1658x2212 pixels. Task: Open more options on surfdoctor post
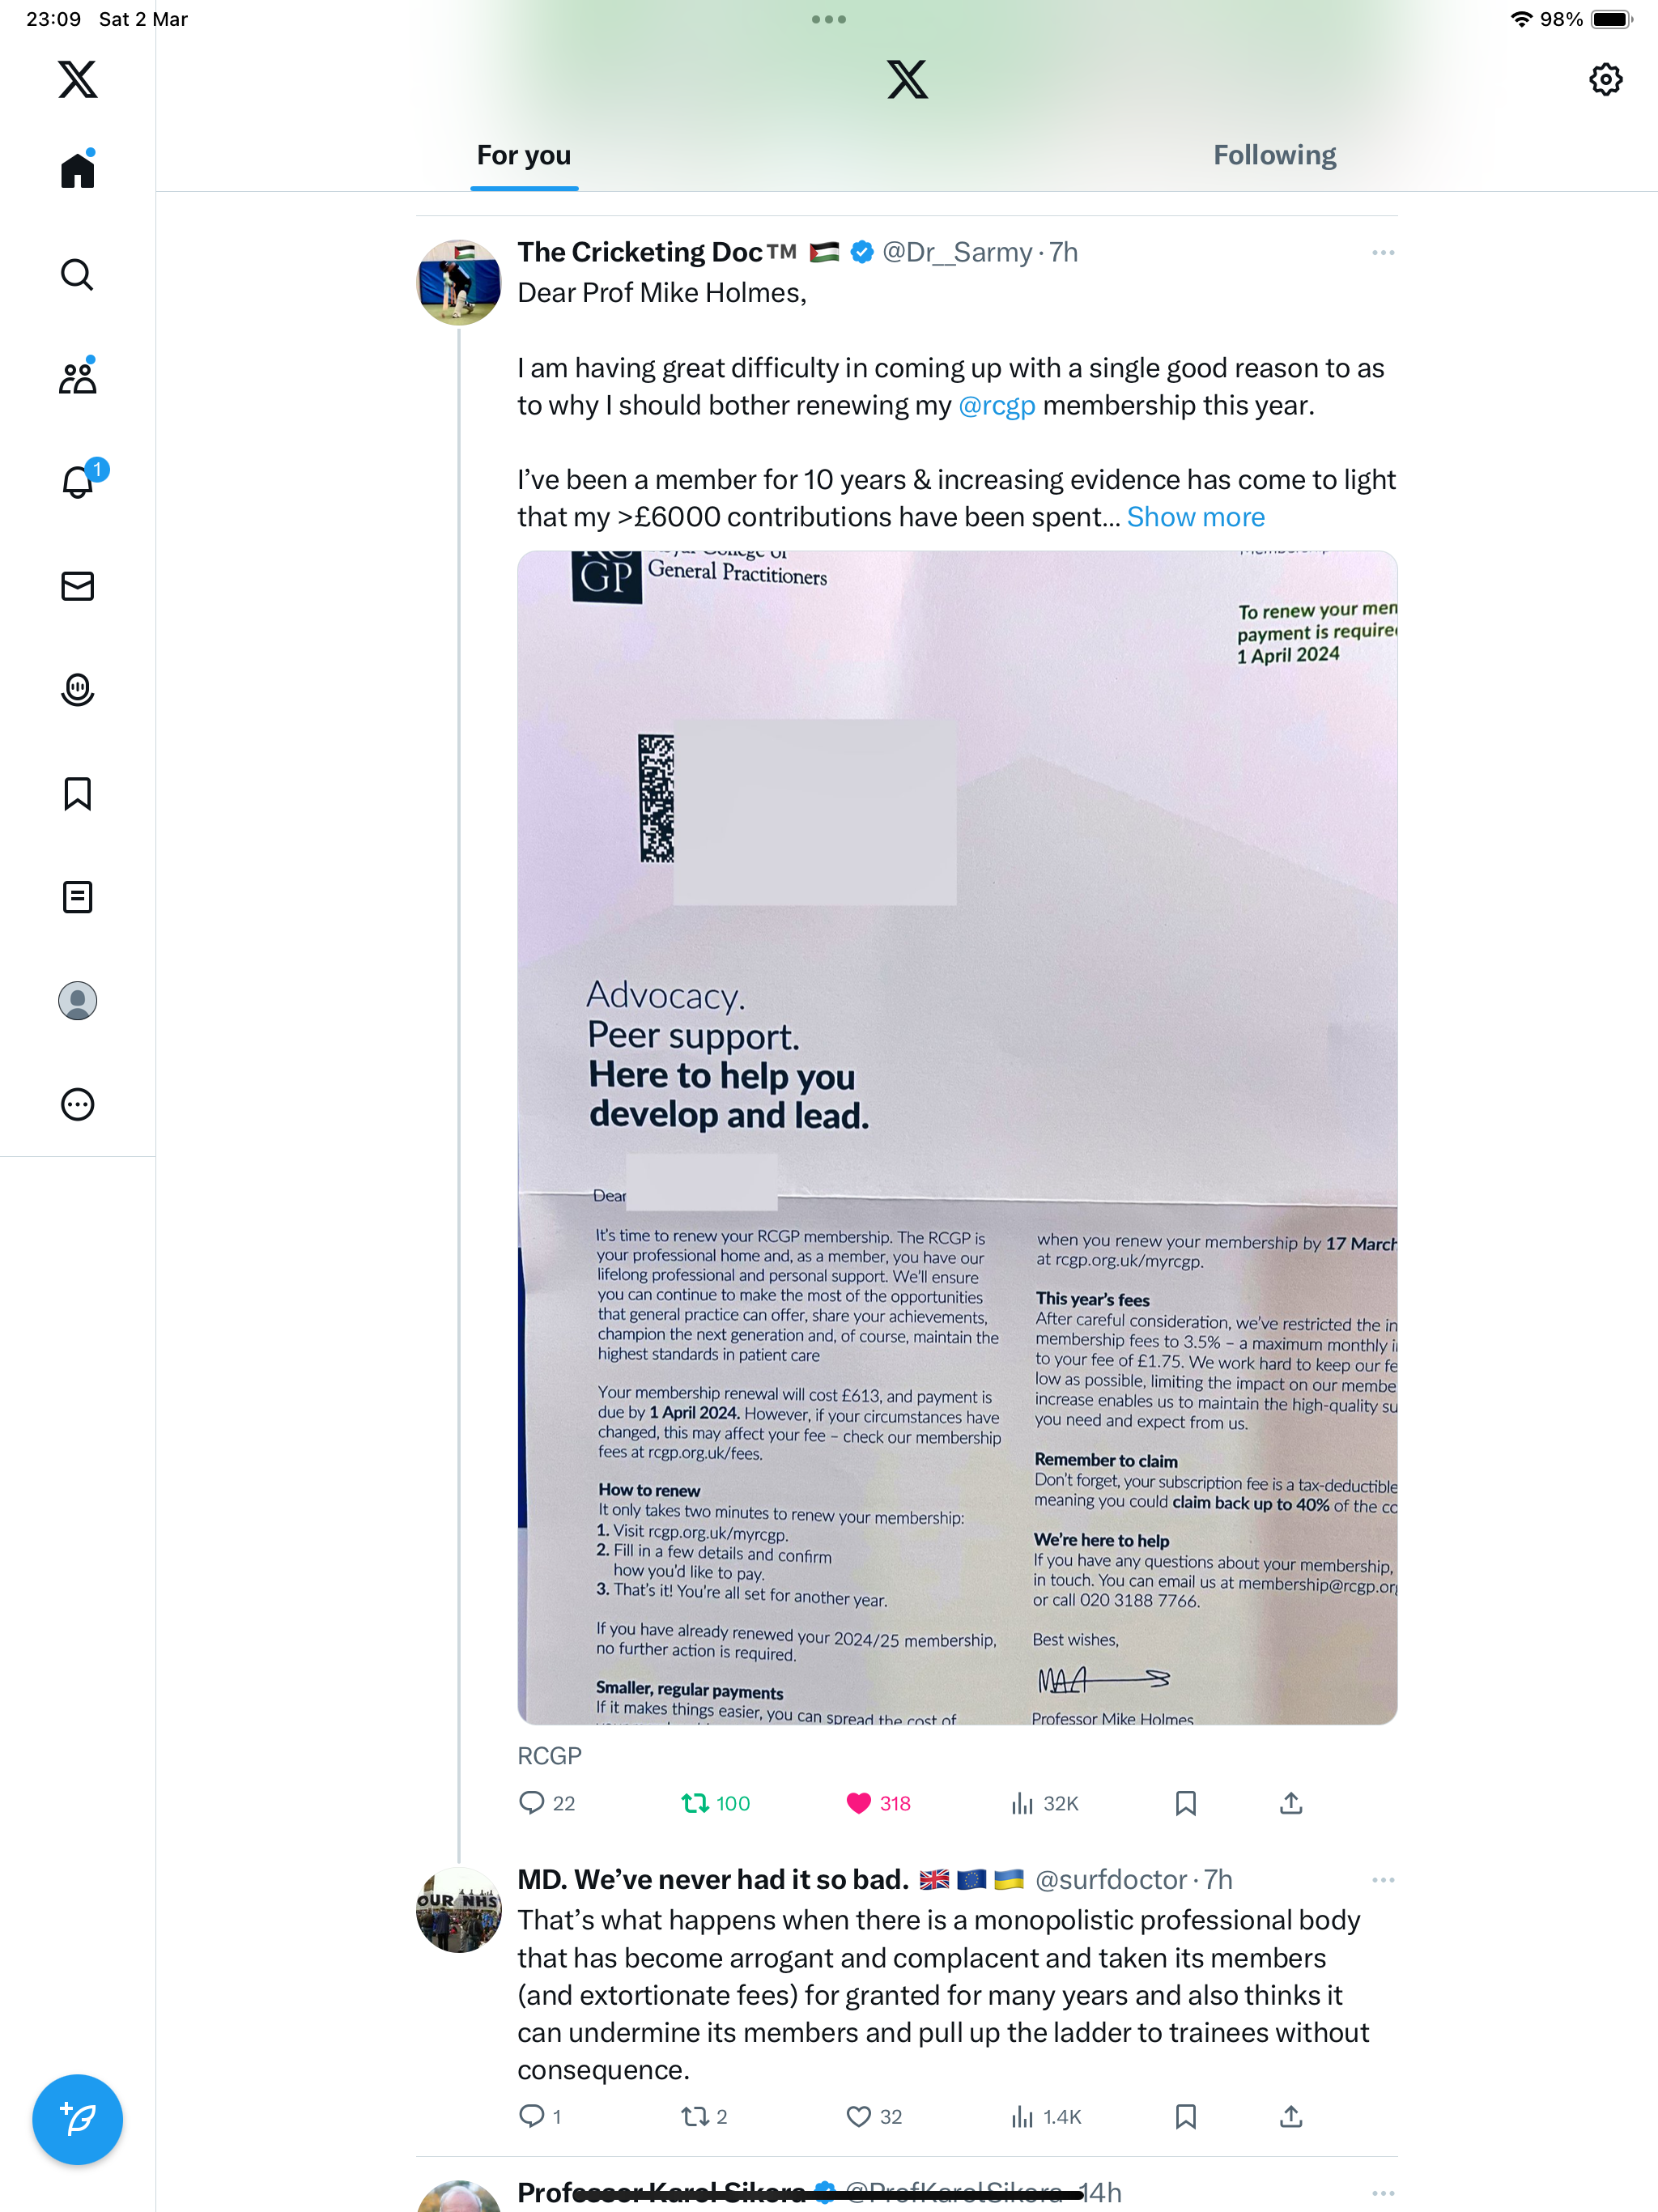click(1383, 1880)
